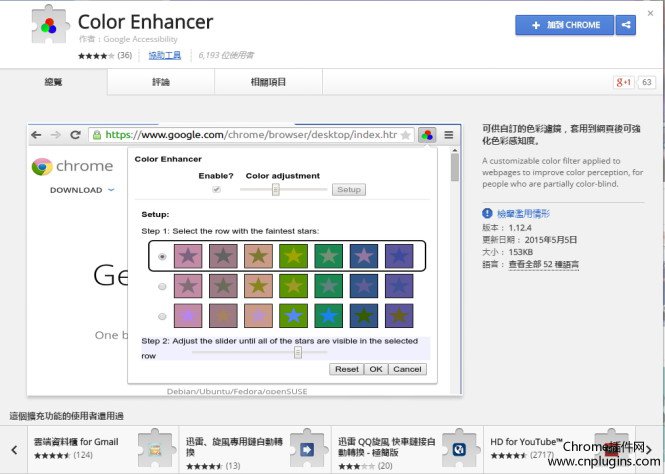665x474 pixels.
Task: Open the 迅雷、旋風專用鏈自動轉換 extension card
Action: click(x=255, y=450)
